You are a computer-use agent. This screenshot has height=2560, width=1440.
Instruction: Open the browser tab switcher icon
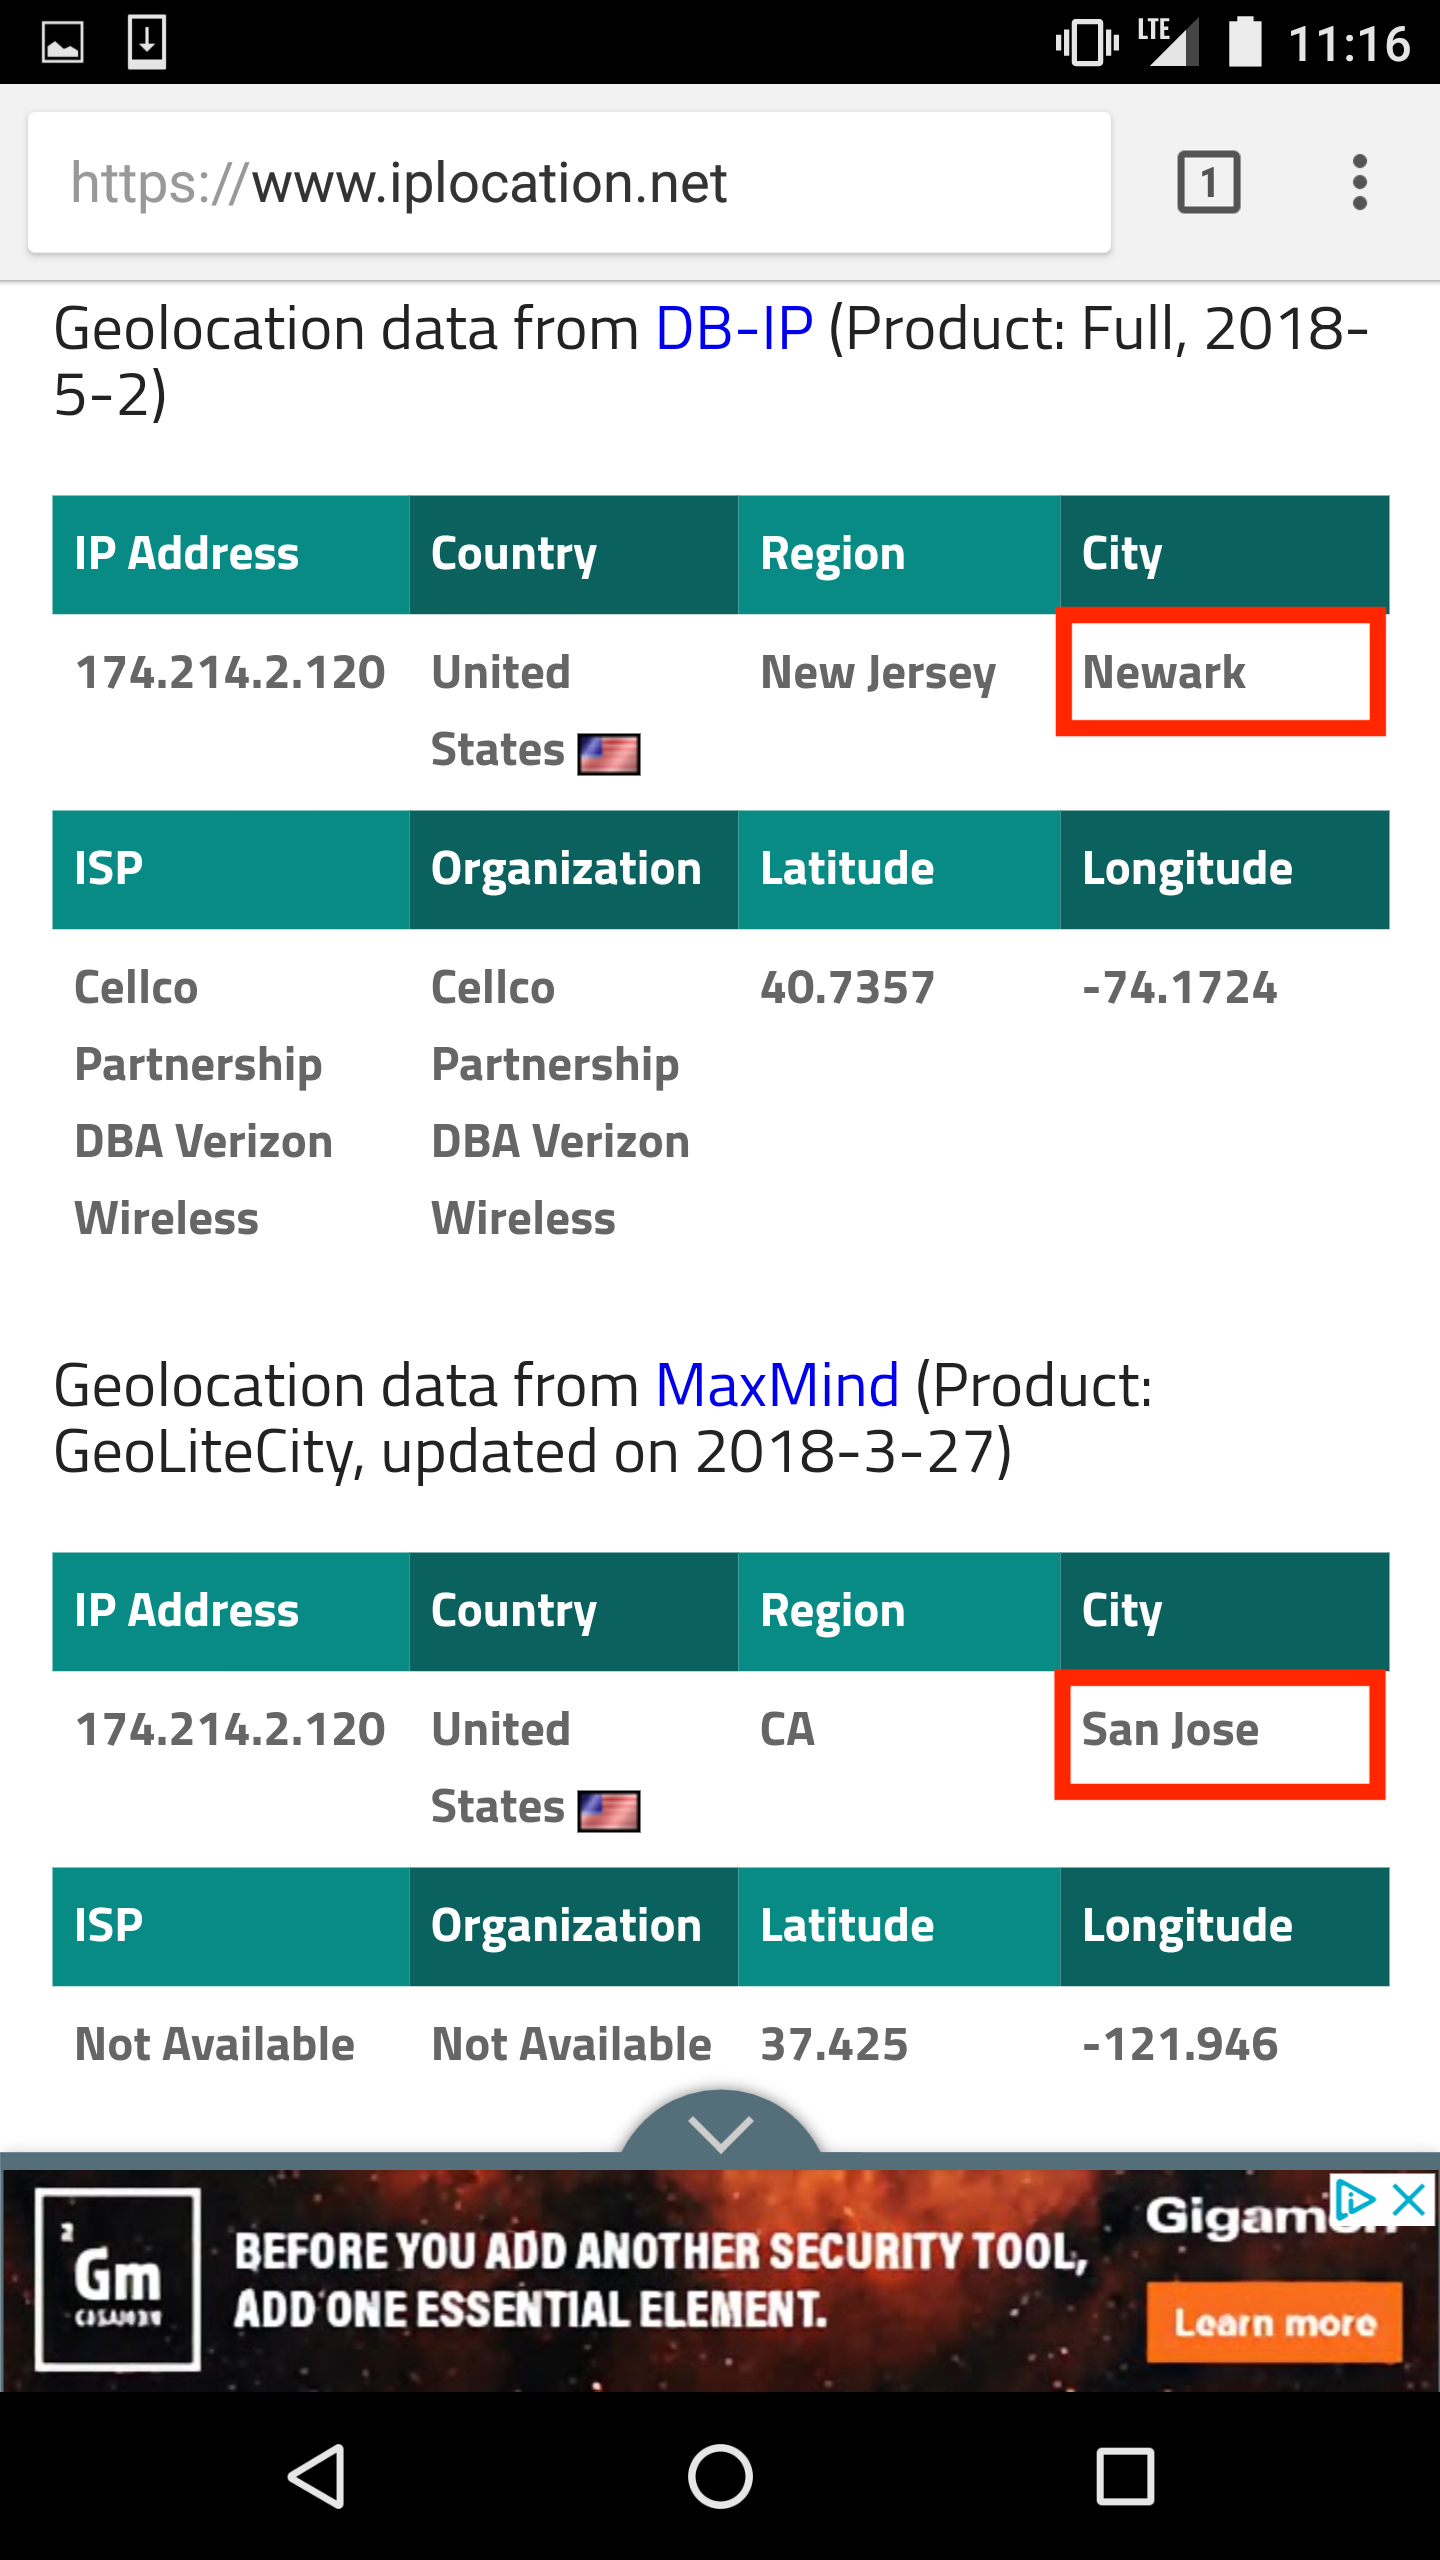pos(1209,182)
